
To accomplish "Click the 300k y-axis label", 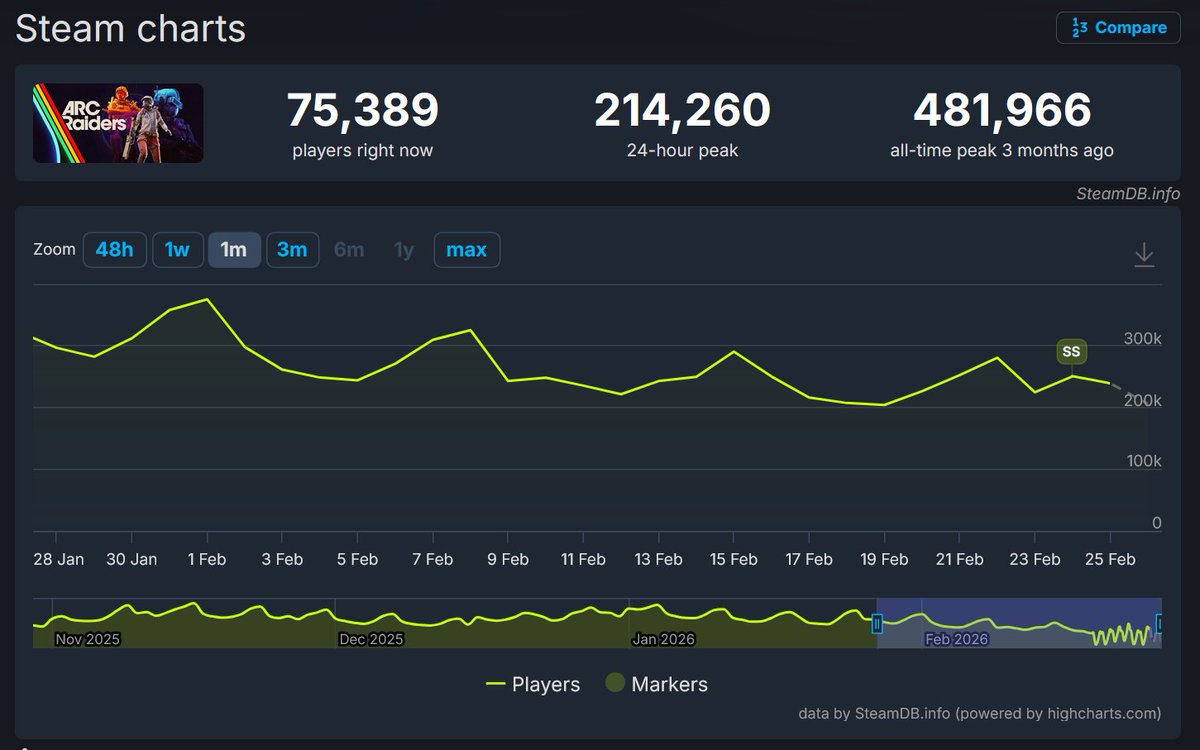I will (x=1142, y=339).
